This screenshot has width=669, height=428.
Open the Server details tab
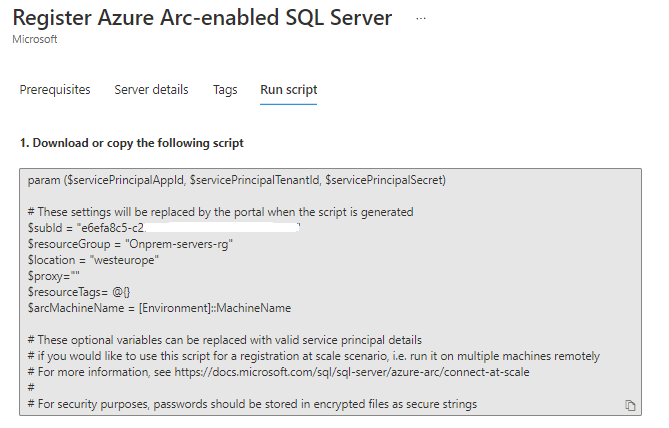tap(151, 90)
